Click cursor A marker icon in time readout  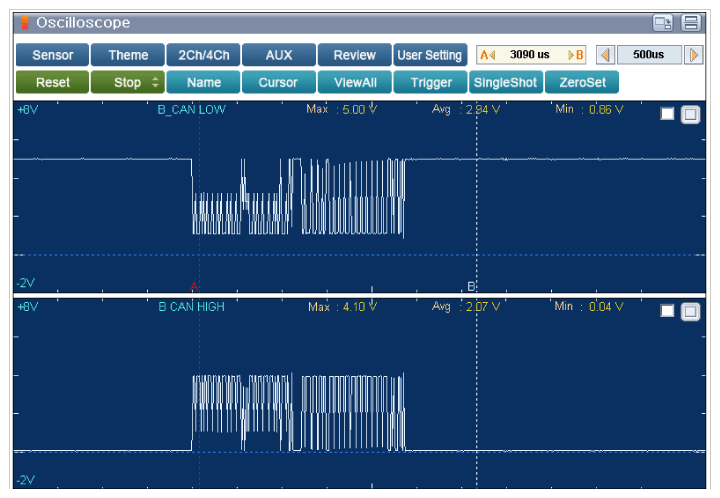pyautogui.click(x=488, y=55)
